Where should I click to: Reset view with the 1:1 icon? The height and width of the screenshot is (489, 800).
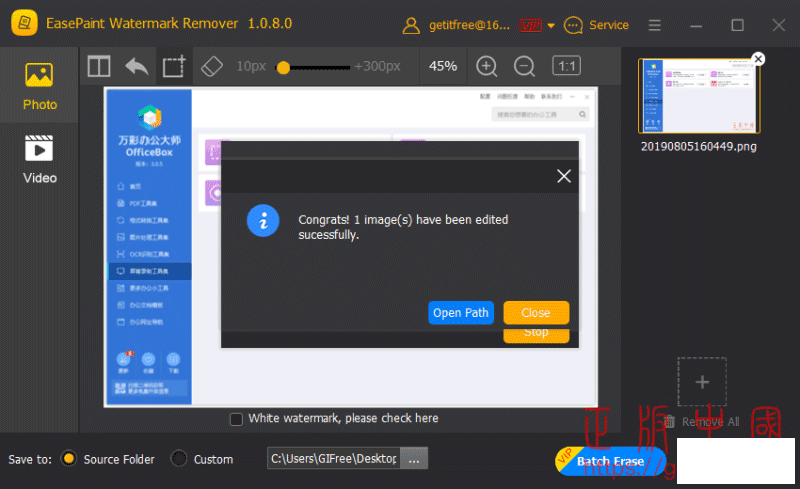click(x=566, y=66)
